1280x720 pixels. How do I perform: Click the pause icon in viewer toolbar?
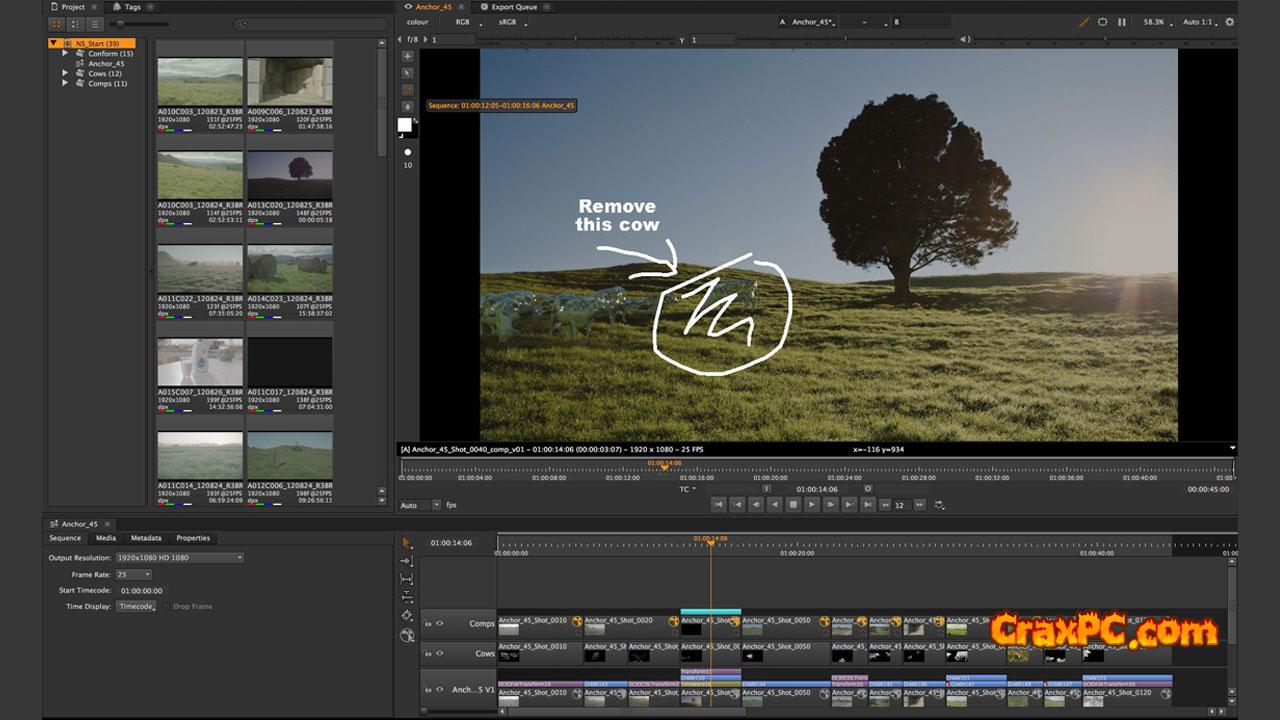point(1121,22)
